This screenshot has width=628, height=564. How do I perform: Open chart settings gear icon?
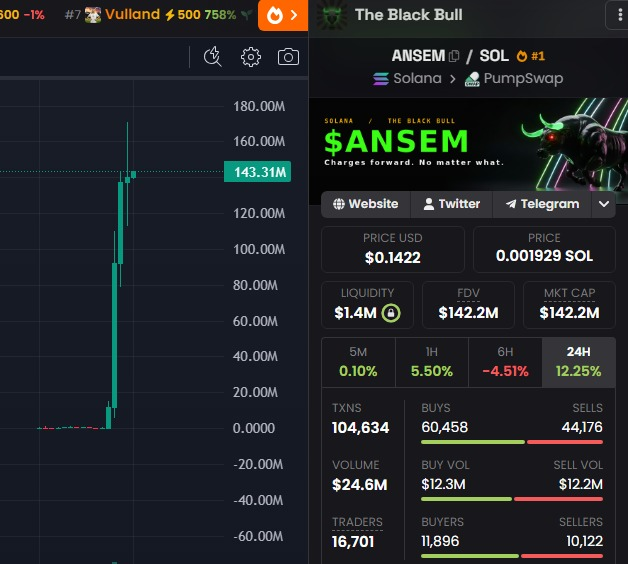tap(251, 57)
